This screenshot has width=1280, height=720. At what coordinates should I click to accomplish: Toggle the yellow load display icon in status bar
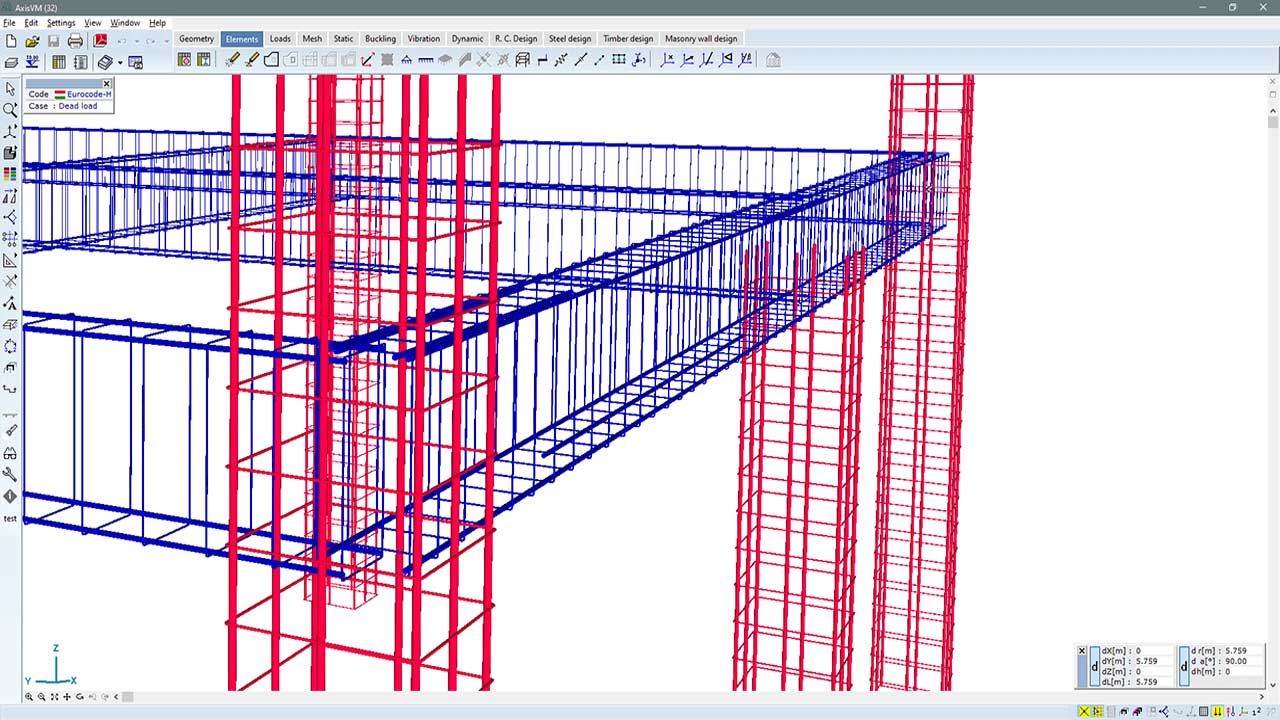(x=1217, y=711)
